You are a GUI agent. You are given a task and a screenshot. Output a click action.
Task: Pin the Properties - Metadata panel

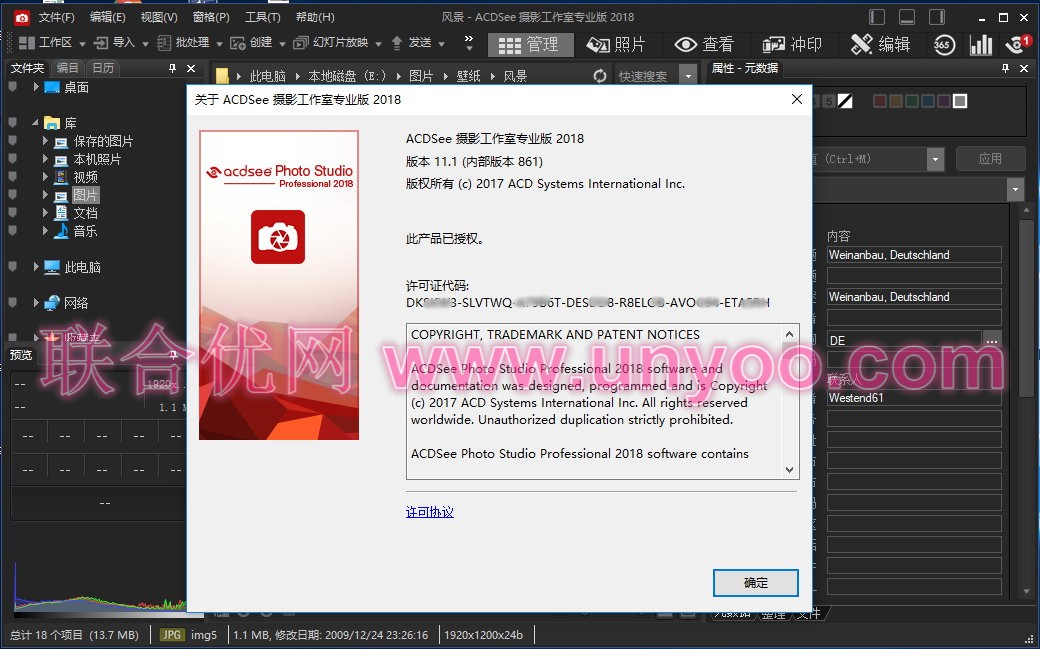(1006, 68)
